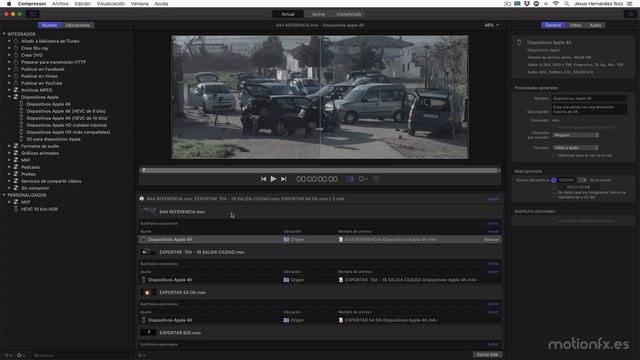Open the Vídeo tab in the inspector

576,25
